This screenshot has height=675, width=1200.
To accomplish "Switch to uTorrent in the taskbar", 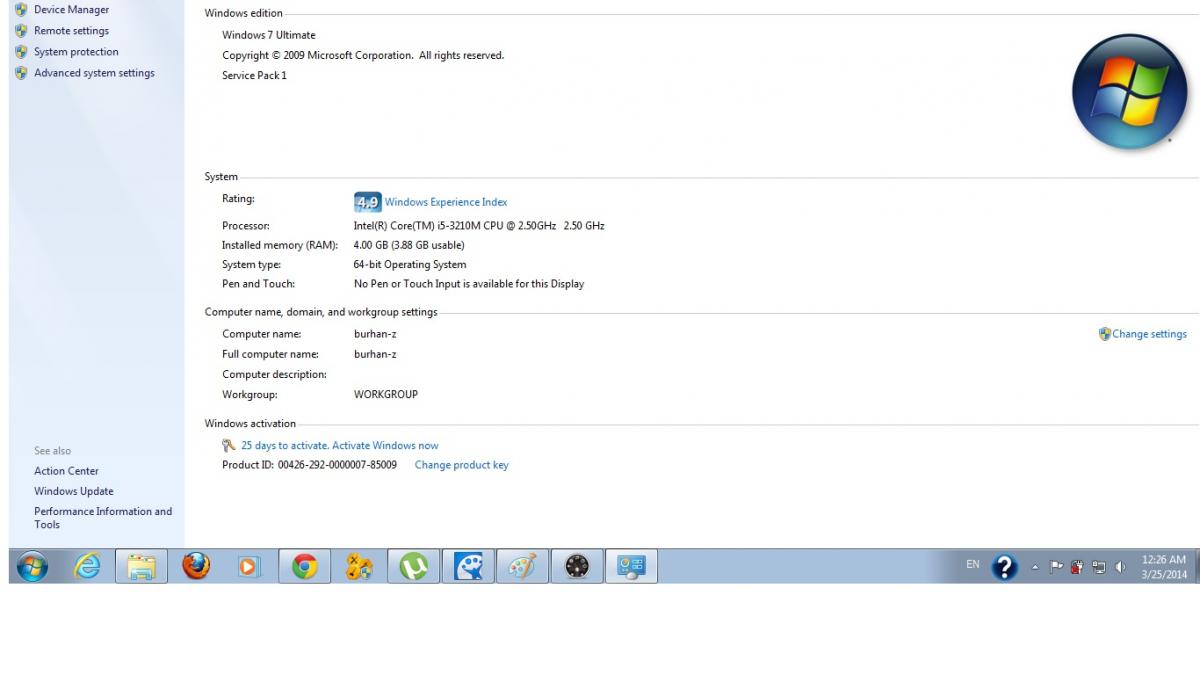I will [413, 567].
